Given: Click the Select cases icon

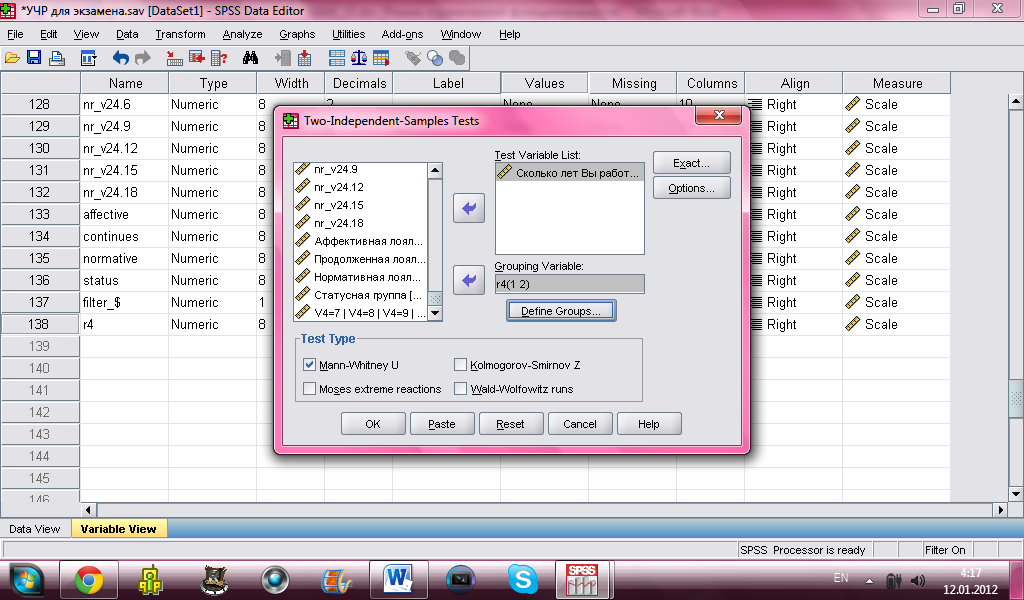Looking at the screenshot, I should [381, 58].
